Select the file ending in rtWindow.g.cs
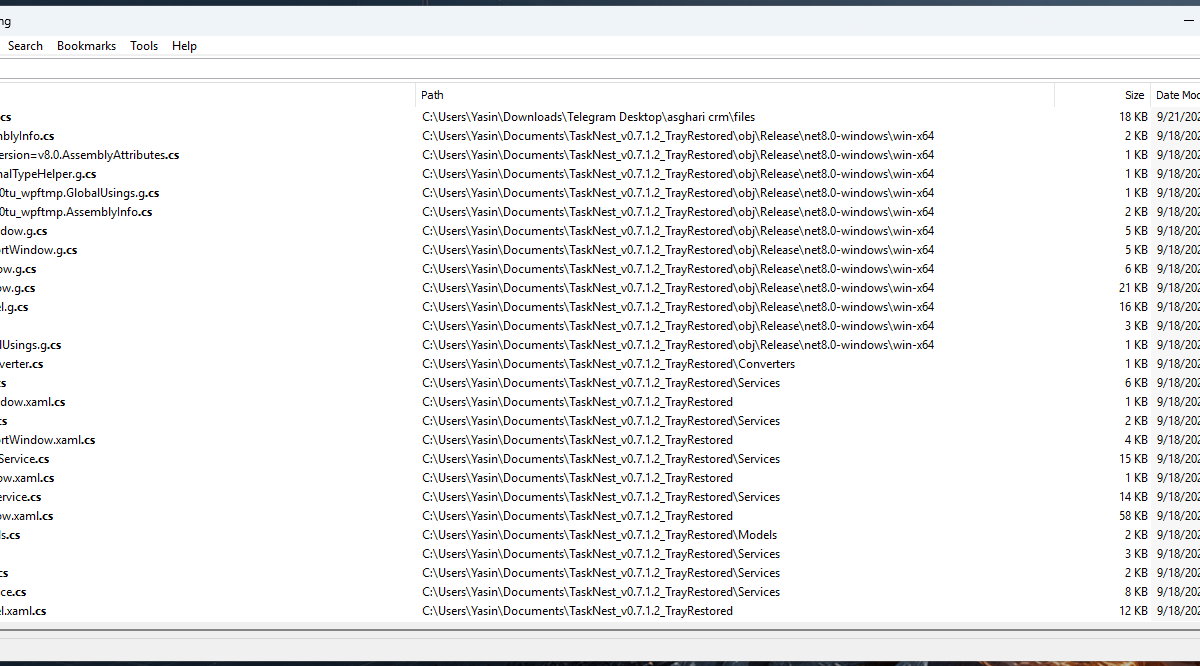This screenshot has height=666, width=1200. pyautogui.click(x=39, y=250)
